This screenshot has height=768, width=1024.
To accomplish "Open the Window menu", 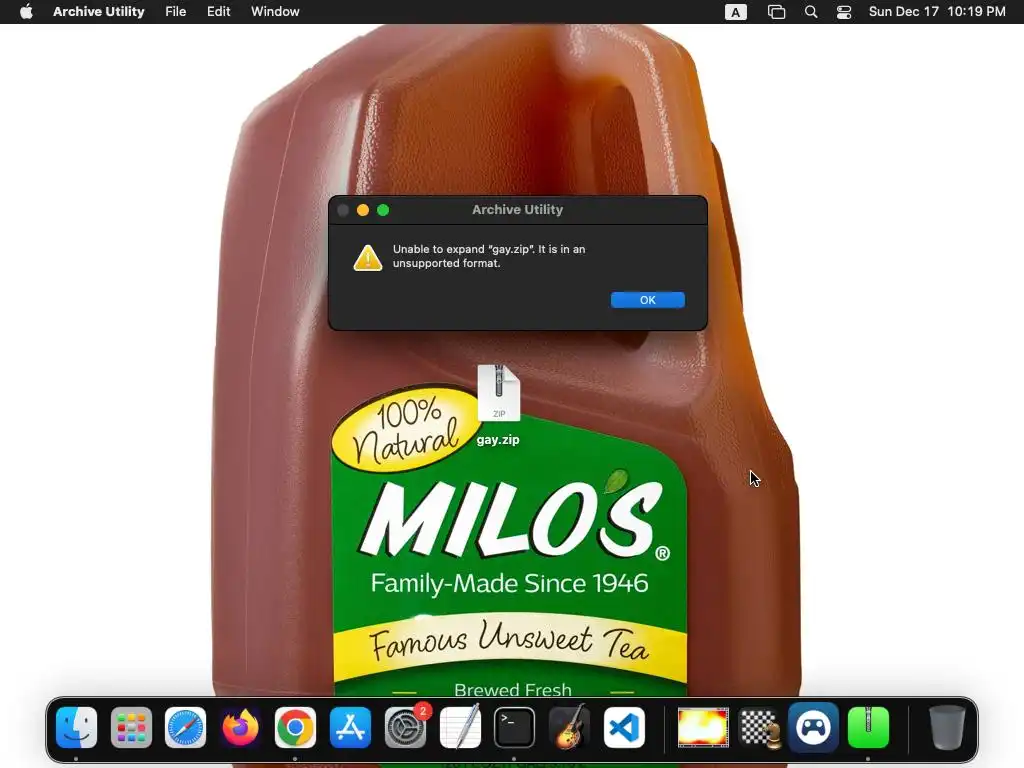I will (x=275, y=11).
